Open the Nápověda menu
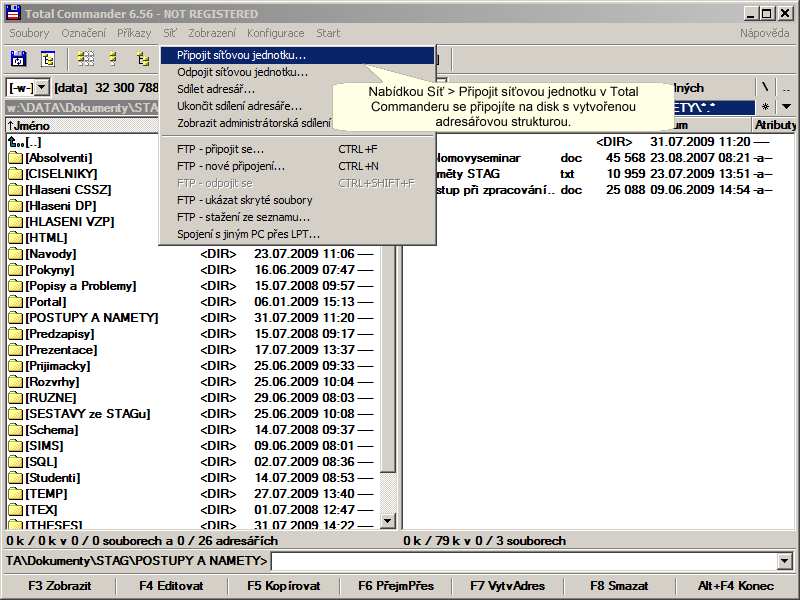The image size is (800, 600). click(764, 33)
